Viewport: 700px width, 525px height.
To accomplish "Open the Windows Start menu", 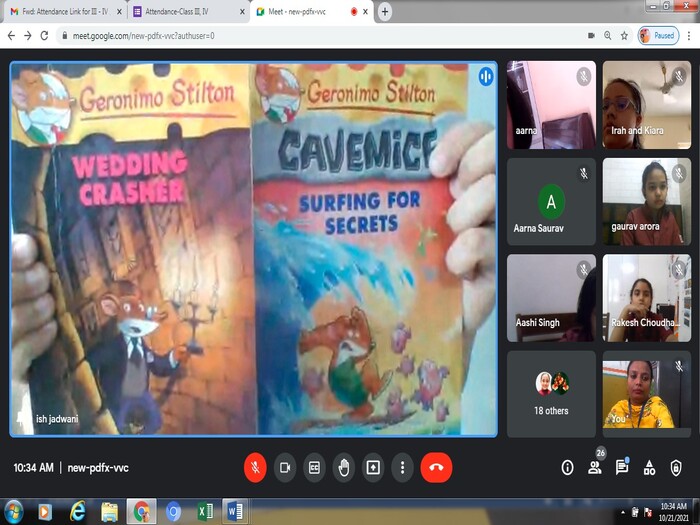I will (x=13, y=512).
